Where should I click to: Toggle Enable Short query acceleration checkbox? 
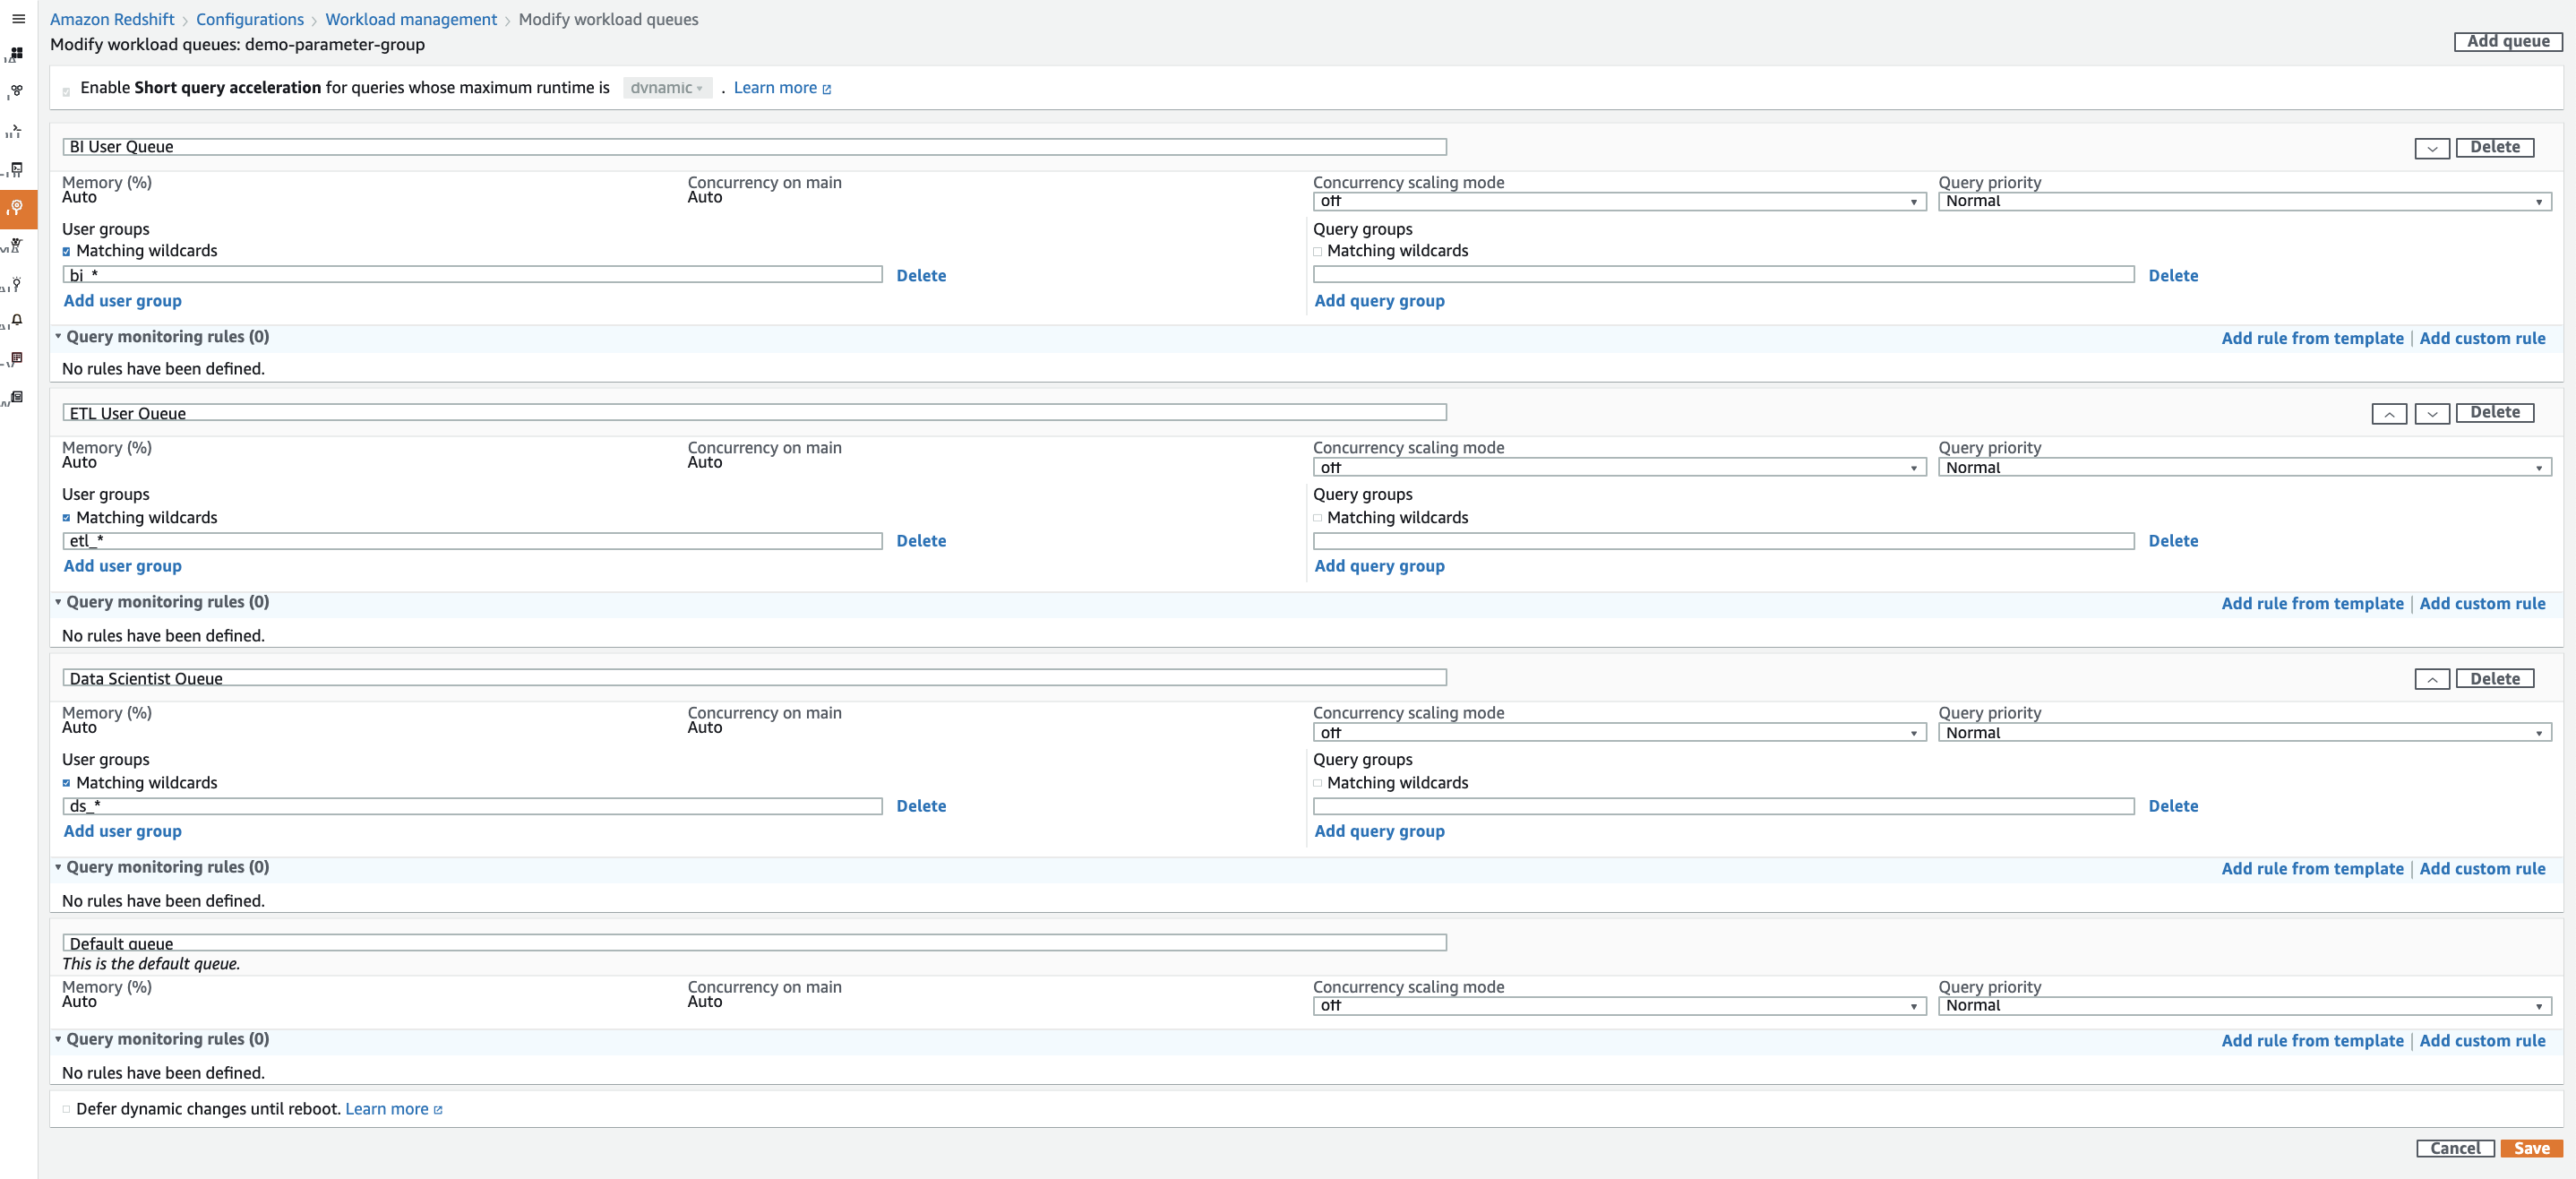coord(67,92)
